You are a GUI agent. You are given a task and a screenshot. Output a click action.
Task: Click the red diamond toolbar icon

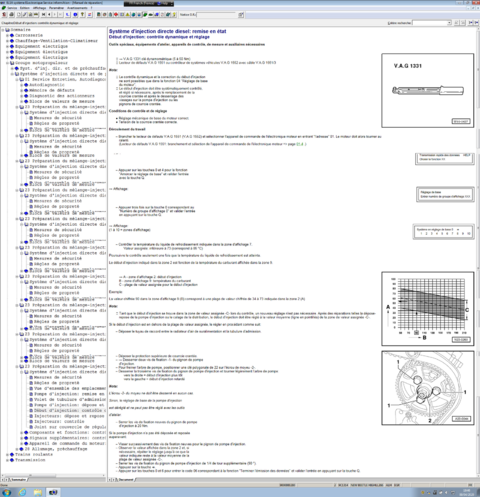[x=116, y=15]
